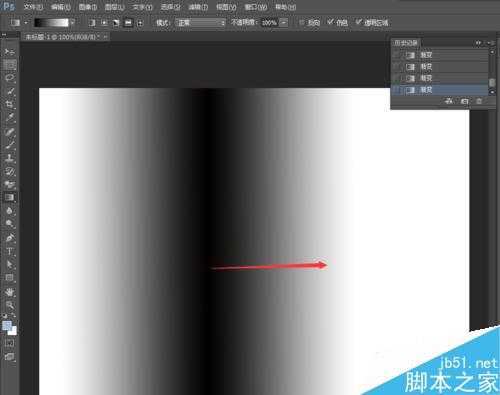
Task: Select the Lasso tool
Action: (x=10, y=78)
